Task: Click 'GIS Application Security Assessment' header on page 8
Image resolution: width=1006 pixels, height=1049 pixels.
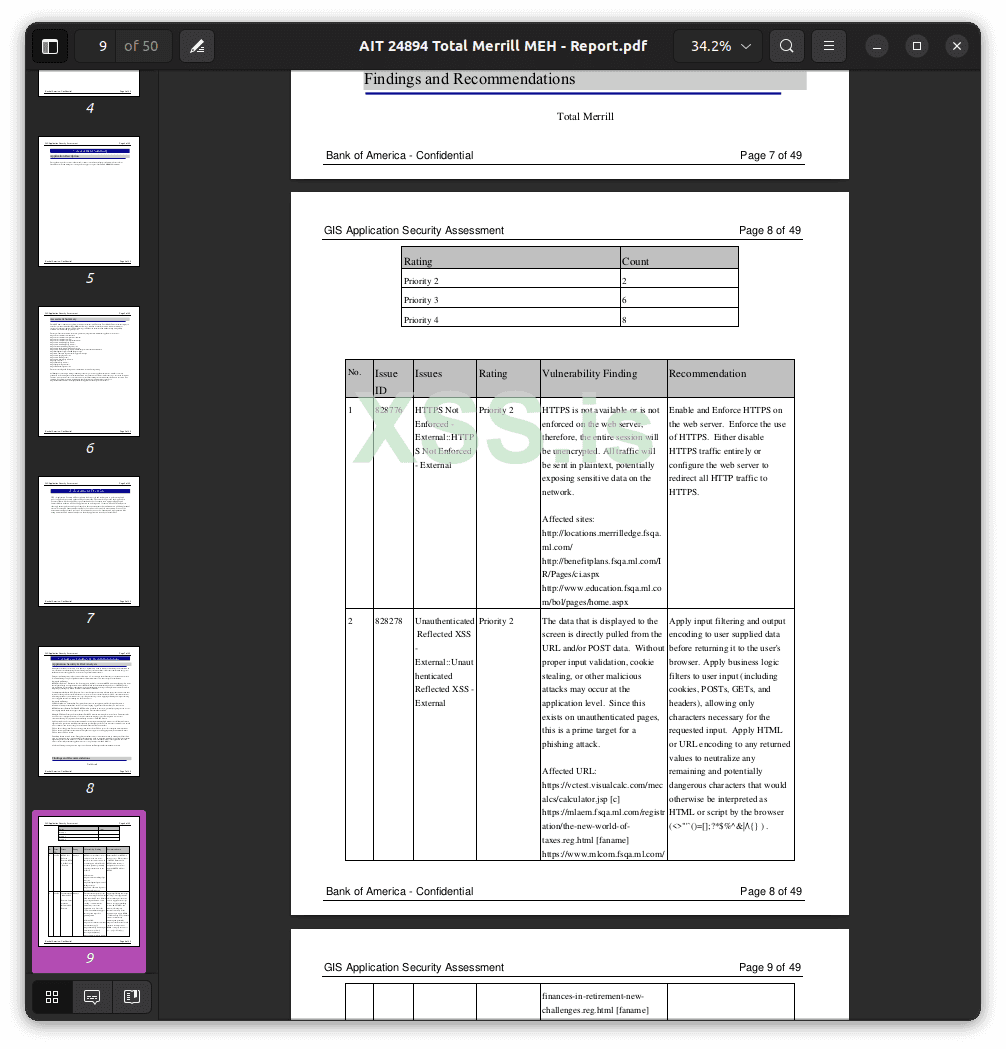Action: (x=414, y=230)
